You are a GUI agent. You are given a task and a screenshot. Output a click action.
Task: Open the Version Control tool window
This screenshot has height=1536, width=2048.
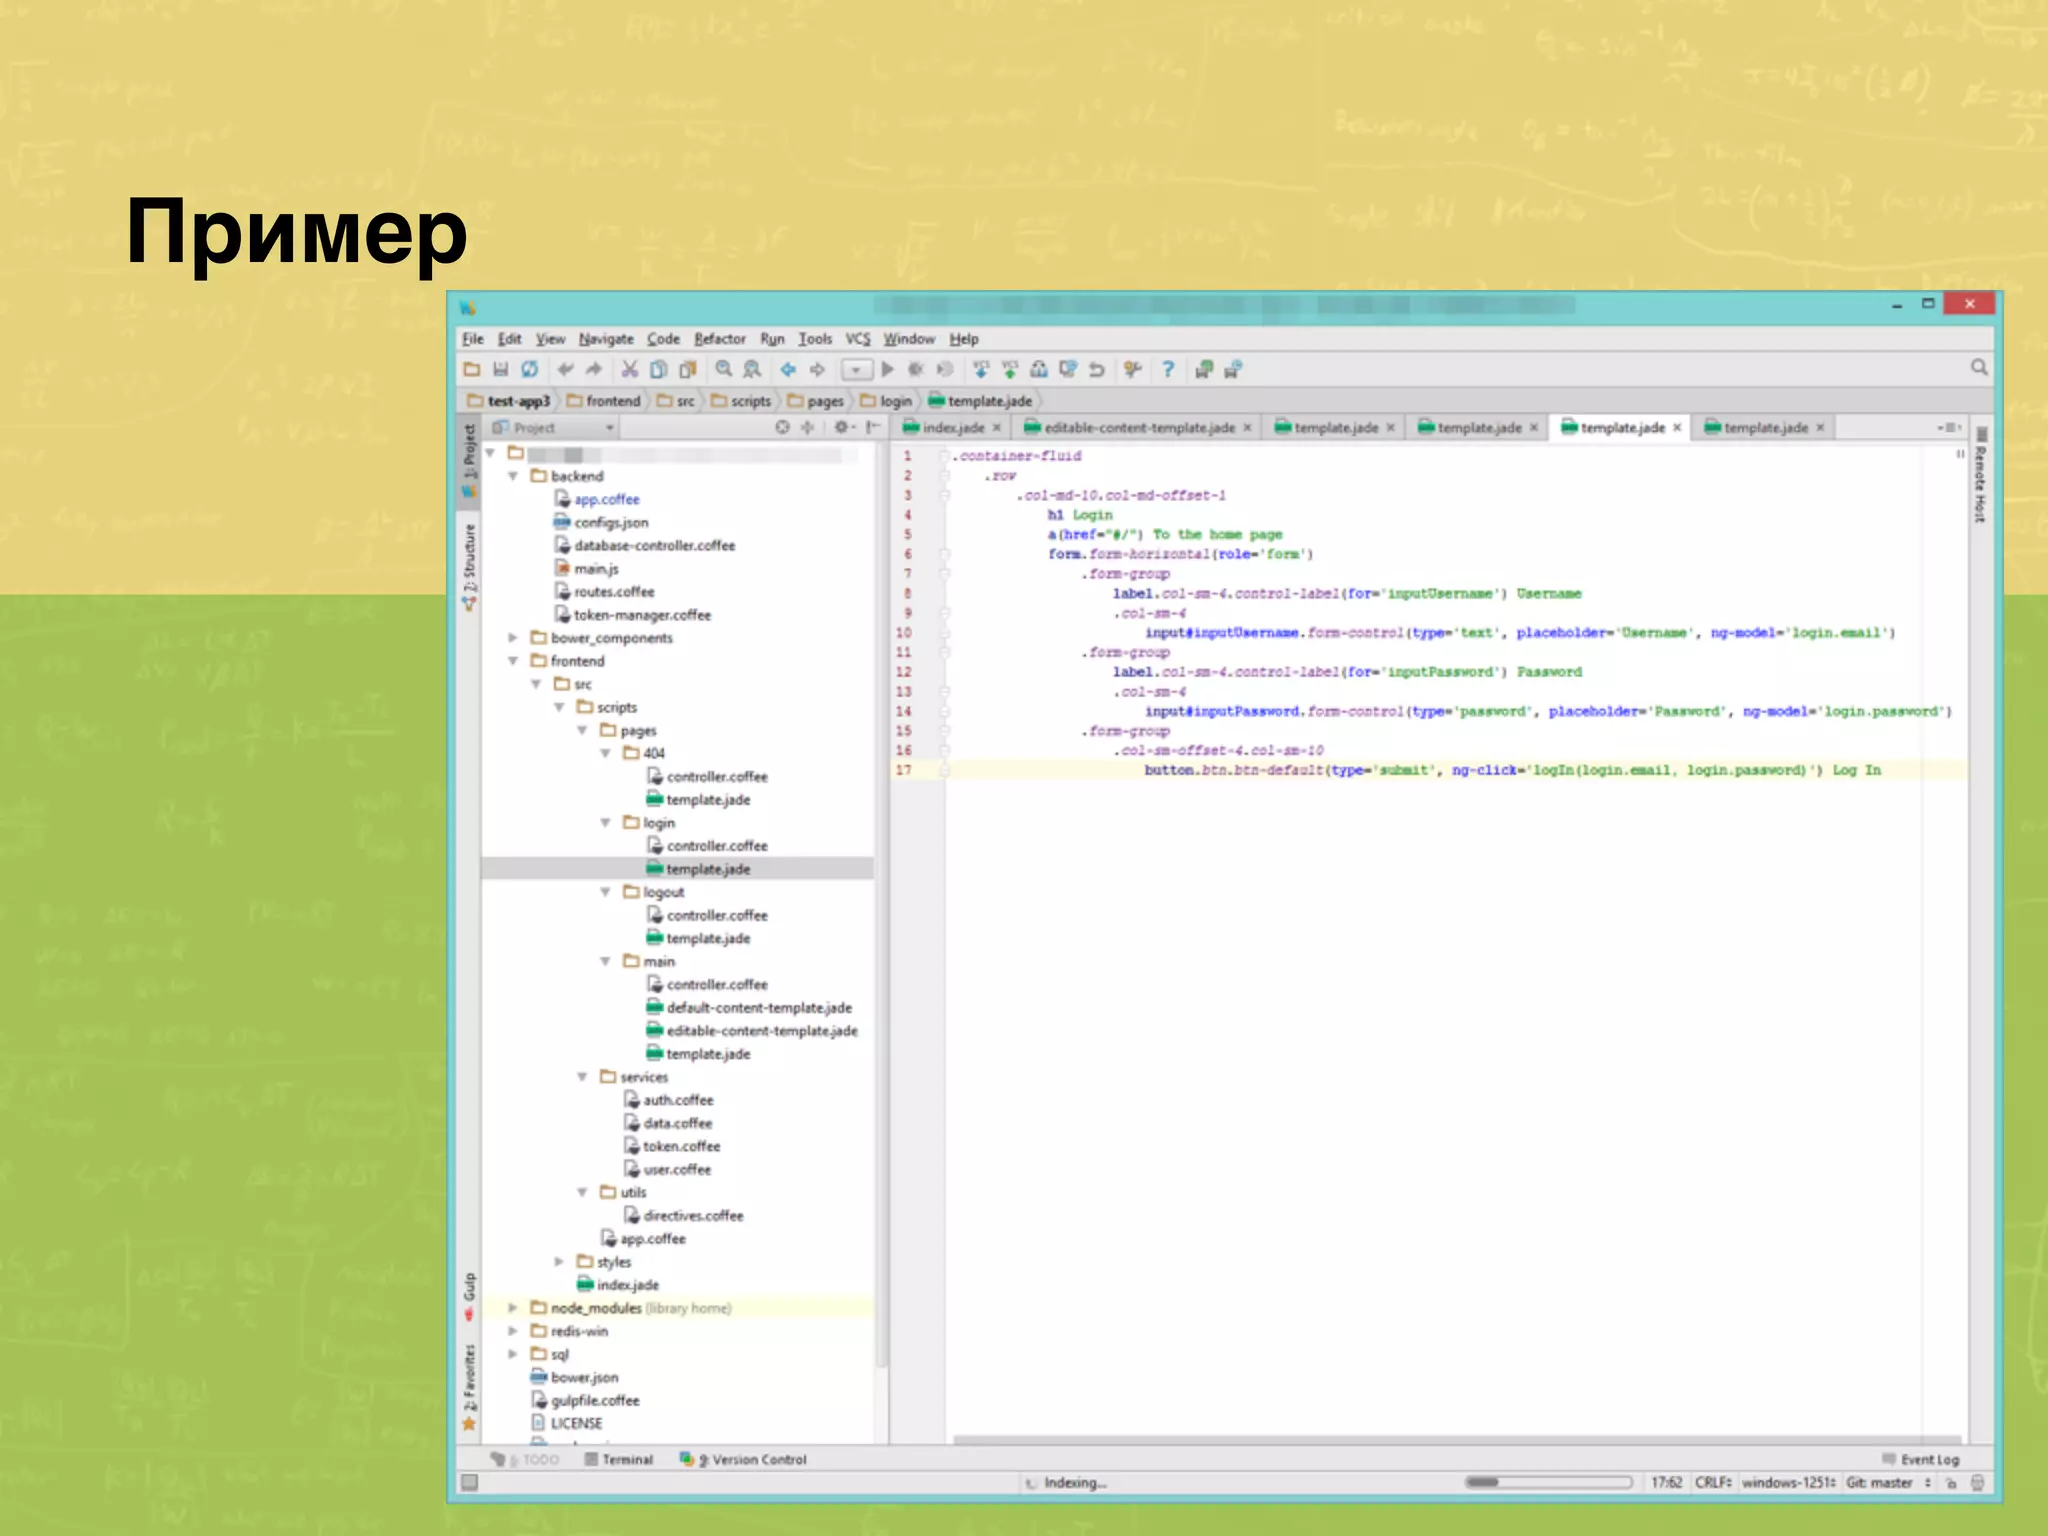point(743,1459)
